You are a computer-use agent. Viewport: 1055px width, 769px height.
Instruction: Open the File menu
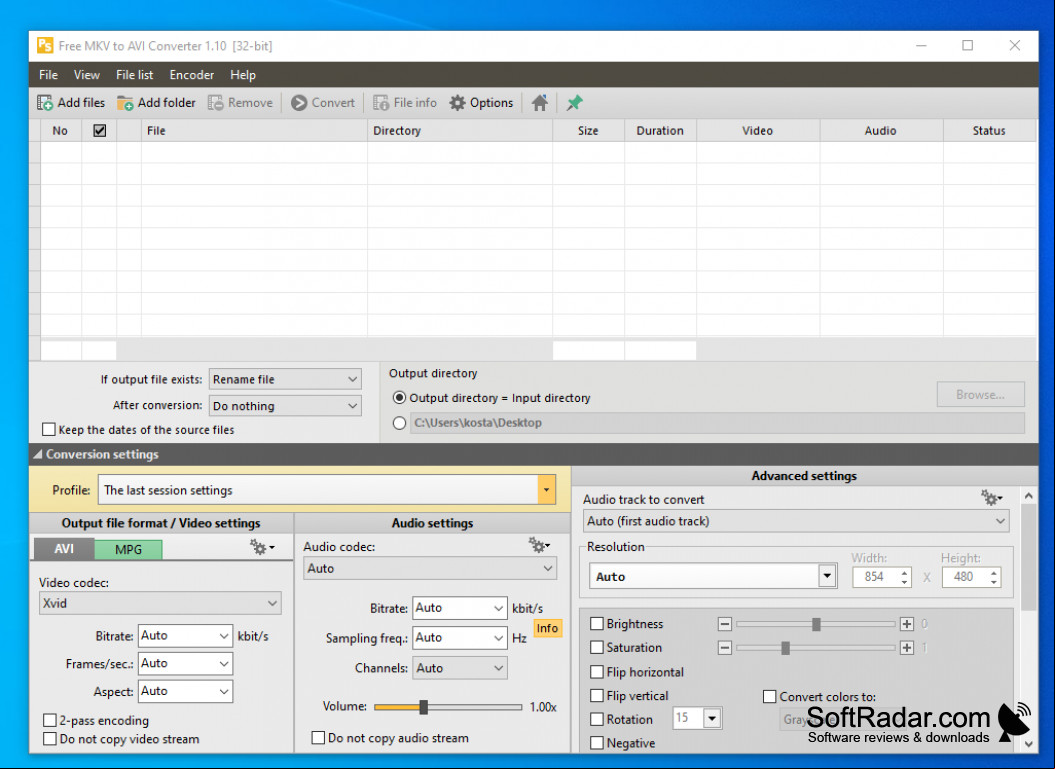(x=48, y=75)
